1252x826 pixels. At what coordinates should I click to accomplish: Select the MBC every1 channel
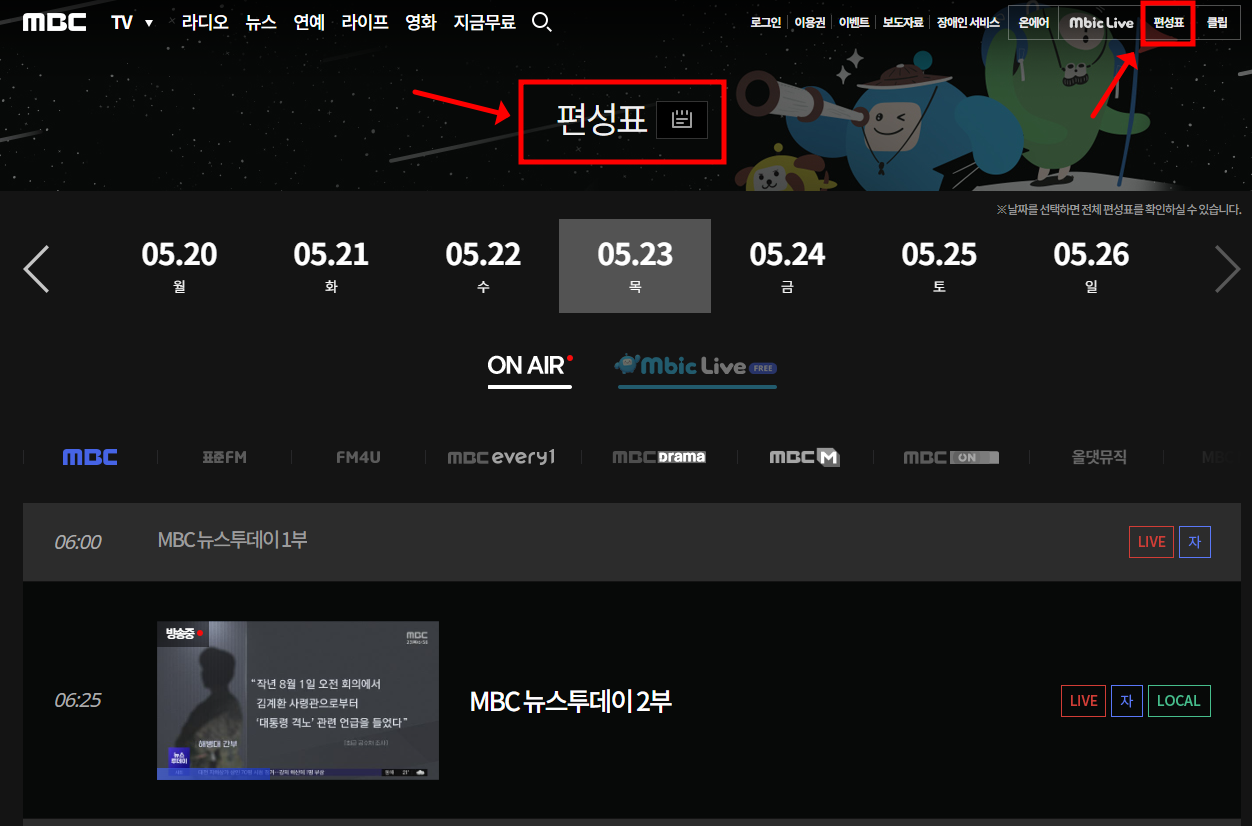pyautogui.click(x=501, y=457)
